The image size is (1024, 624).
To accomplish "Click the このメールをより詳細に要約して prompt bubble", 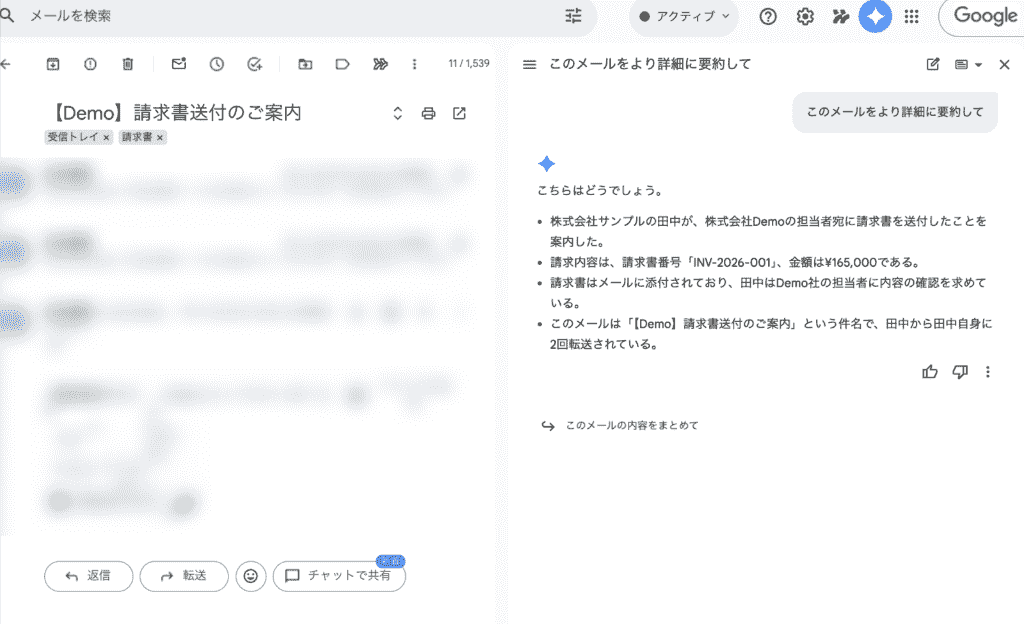I will (x=895, y=112).
